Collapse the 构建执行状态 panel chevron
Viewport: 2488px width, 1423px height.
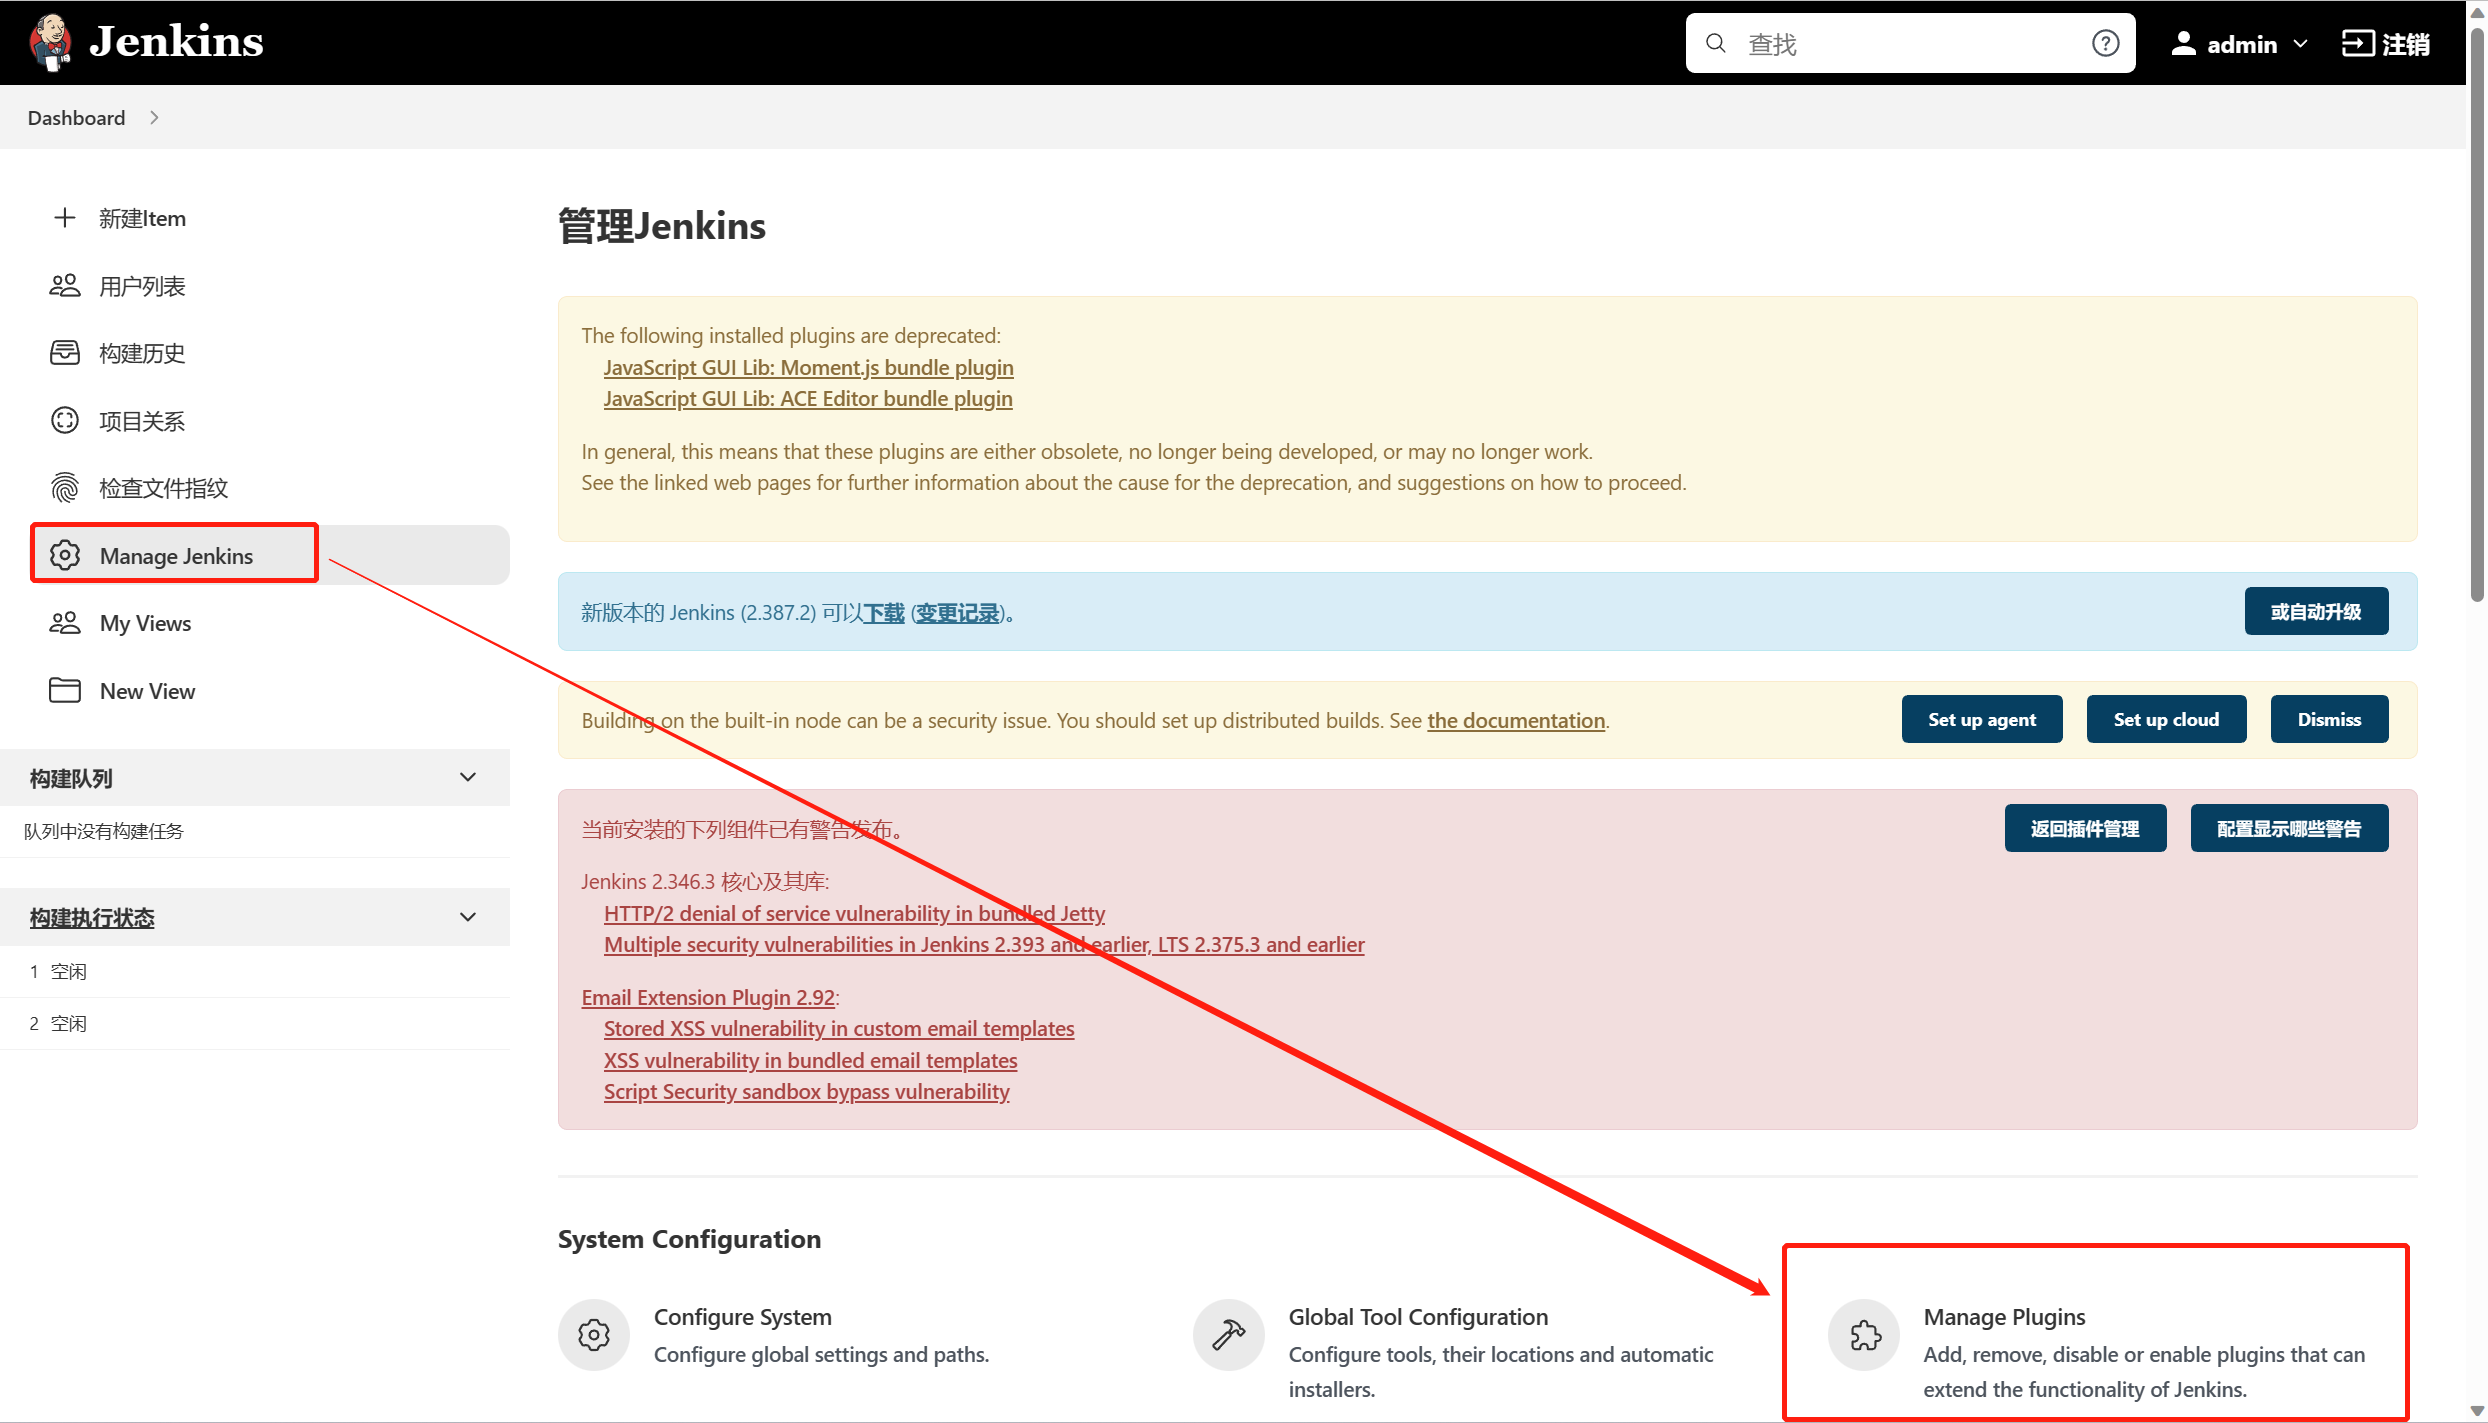click(x=468, y=917)
